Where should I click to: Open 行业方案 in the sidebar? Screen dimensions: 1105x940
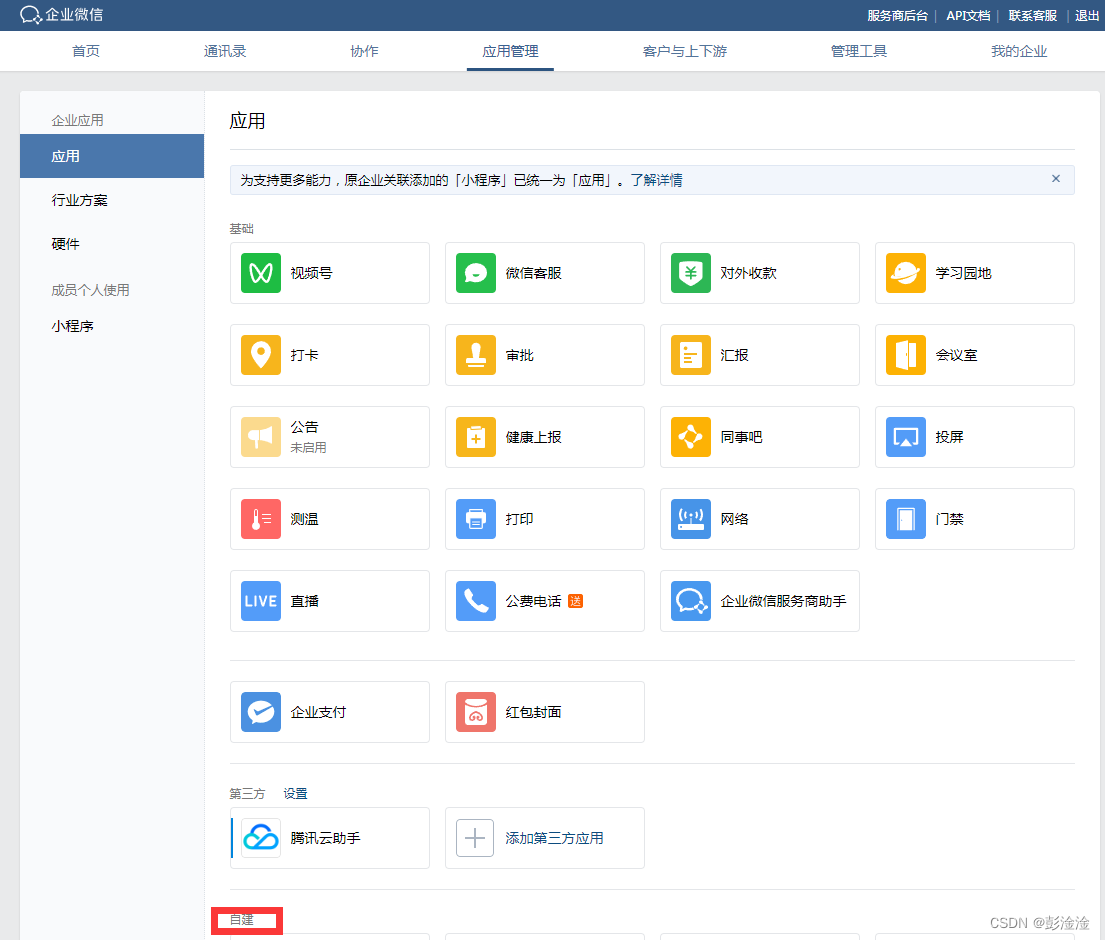pos(80,200)
